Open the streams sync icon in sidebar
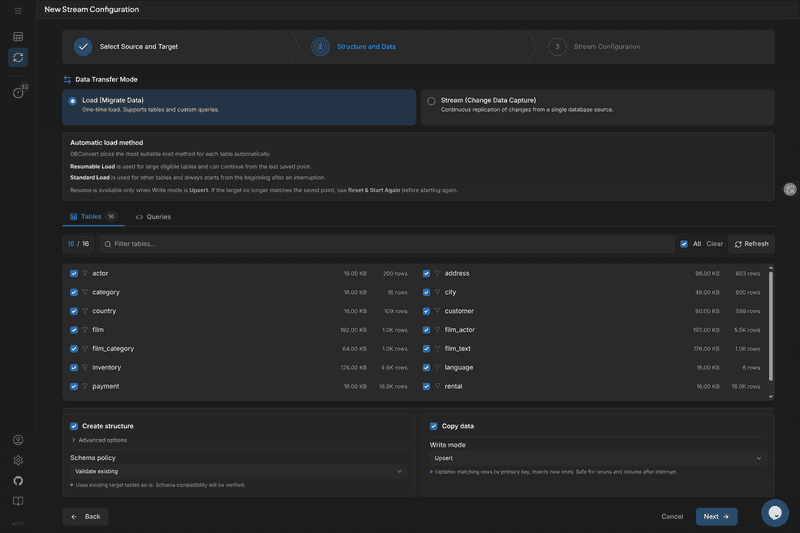 click(18, 57)
